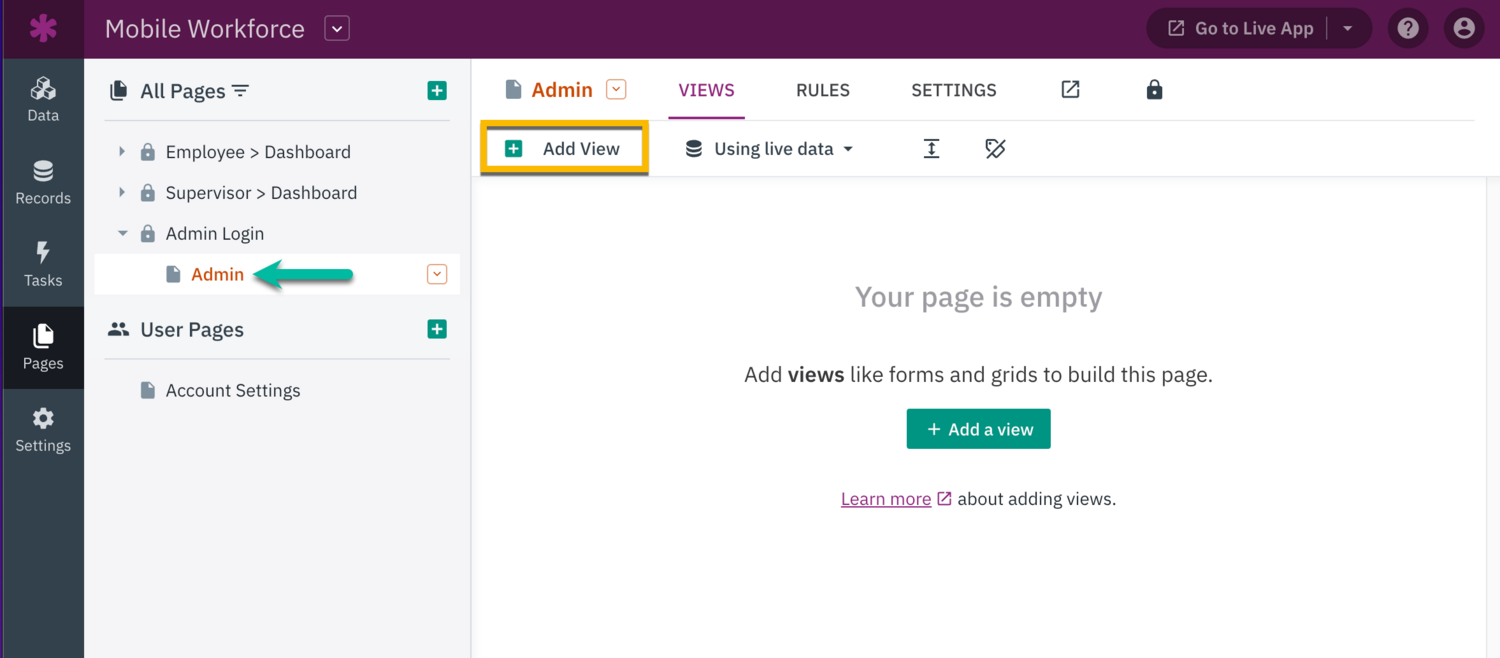Open the Data section in the sidebar
Image resolution: width=1500 pixels, height=658 pixels.
click(43, 97)
